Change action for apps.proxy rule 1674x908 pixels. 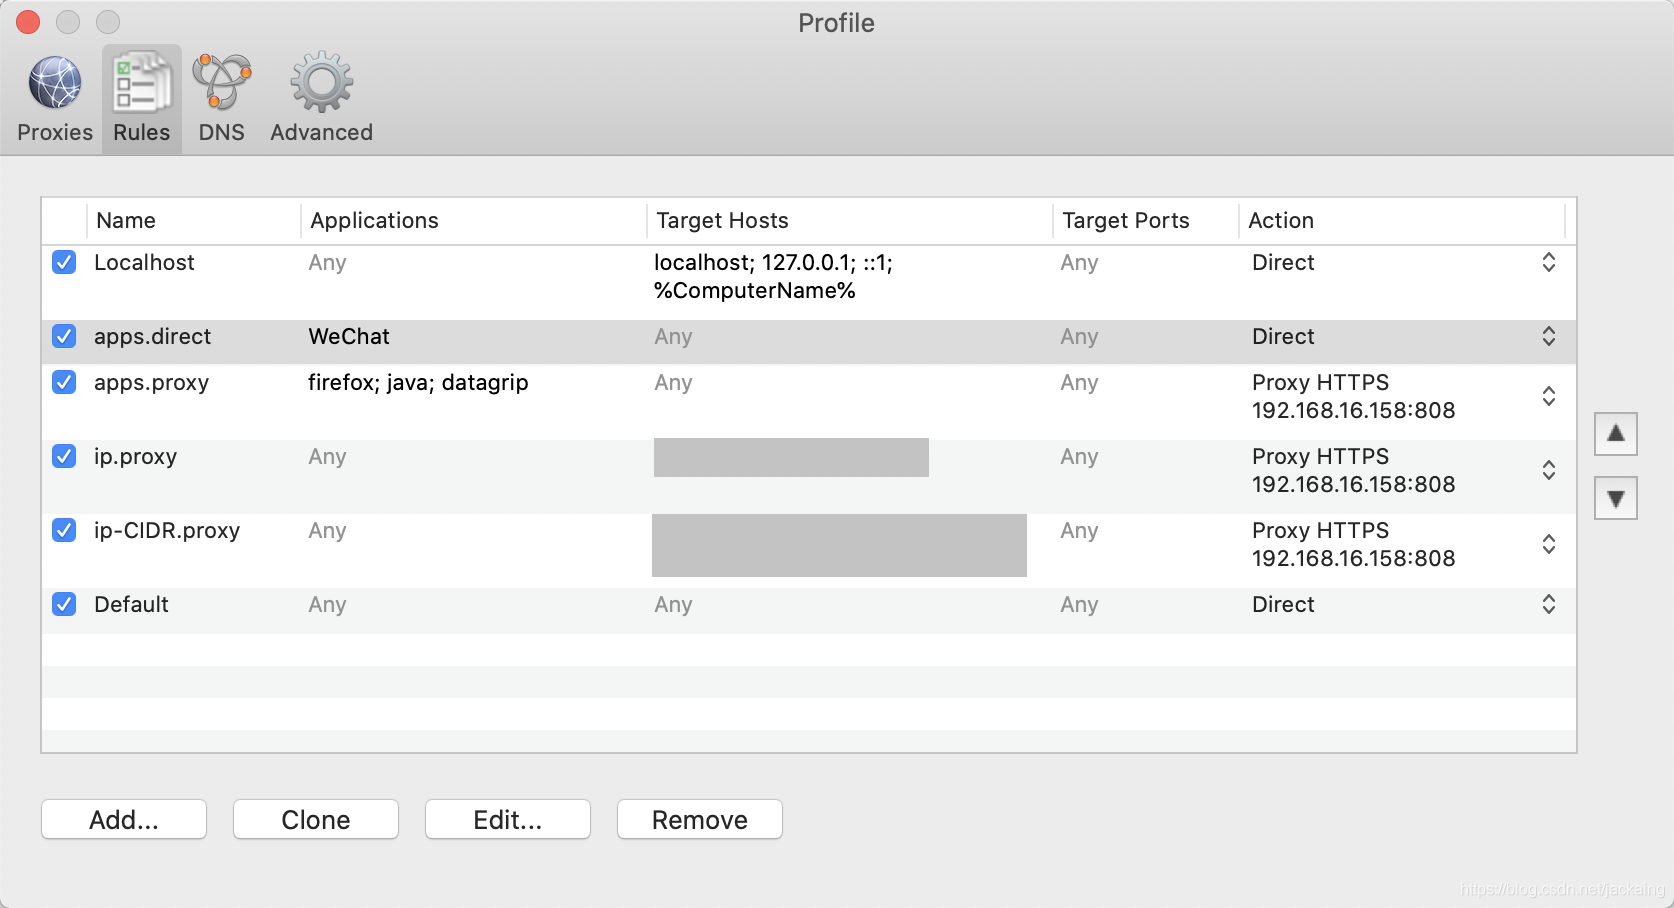point(1548,396)
